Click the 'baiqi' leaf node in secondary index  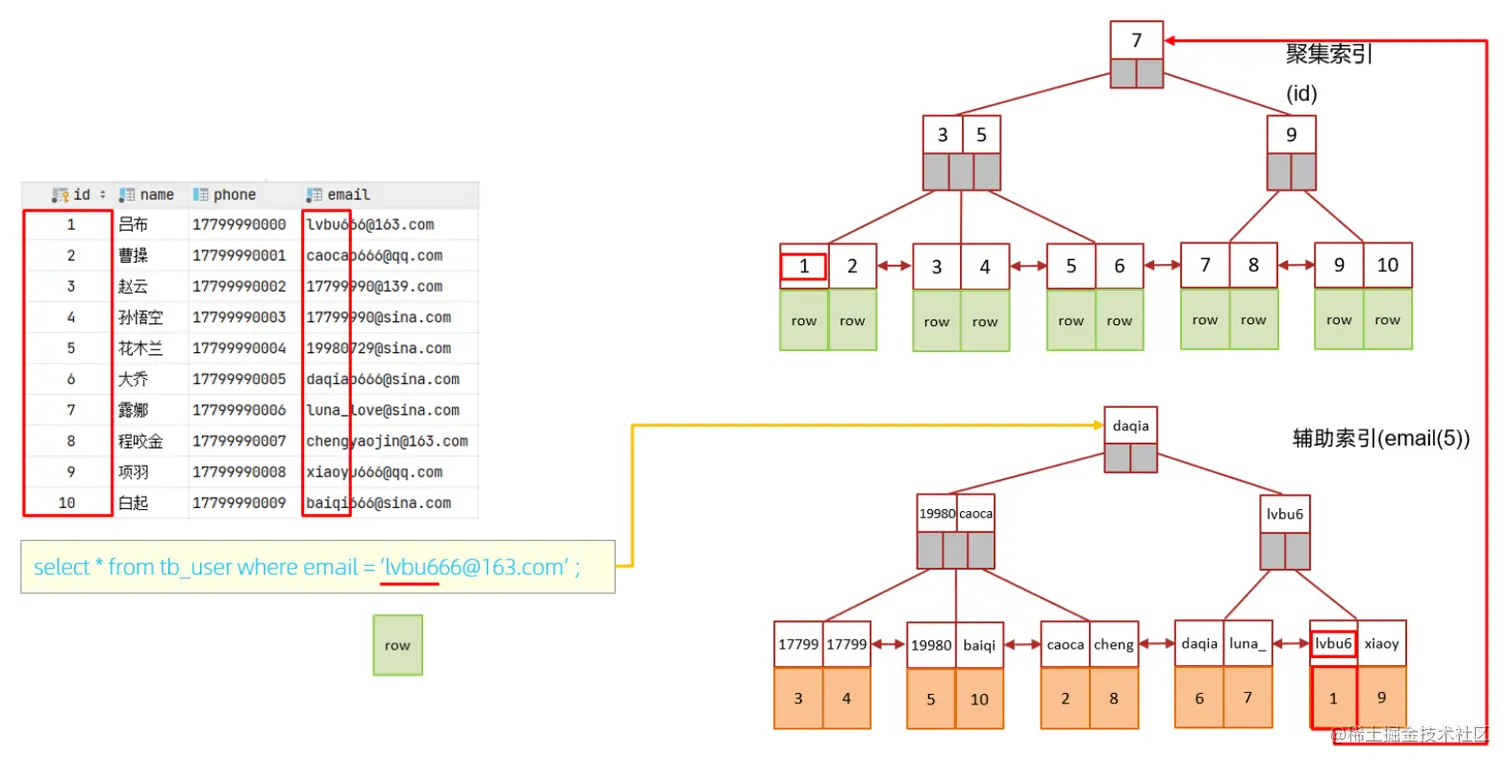980,645
